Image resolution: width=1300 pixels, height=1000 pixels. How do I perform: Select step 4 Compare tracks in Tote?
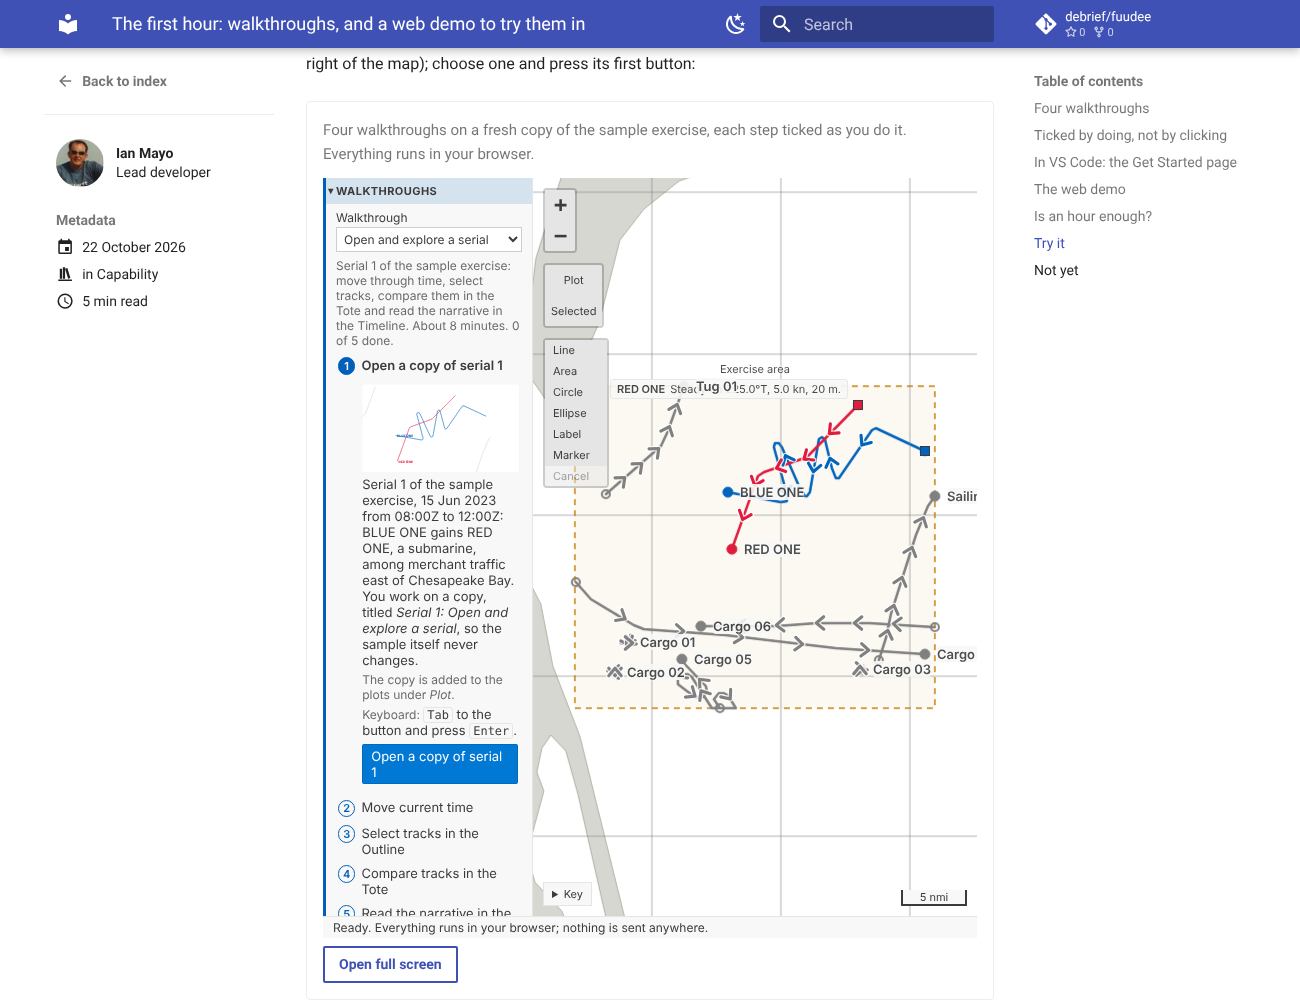click(429, 881)
